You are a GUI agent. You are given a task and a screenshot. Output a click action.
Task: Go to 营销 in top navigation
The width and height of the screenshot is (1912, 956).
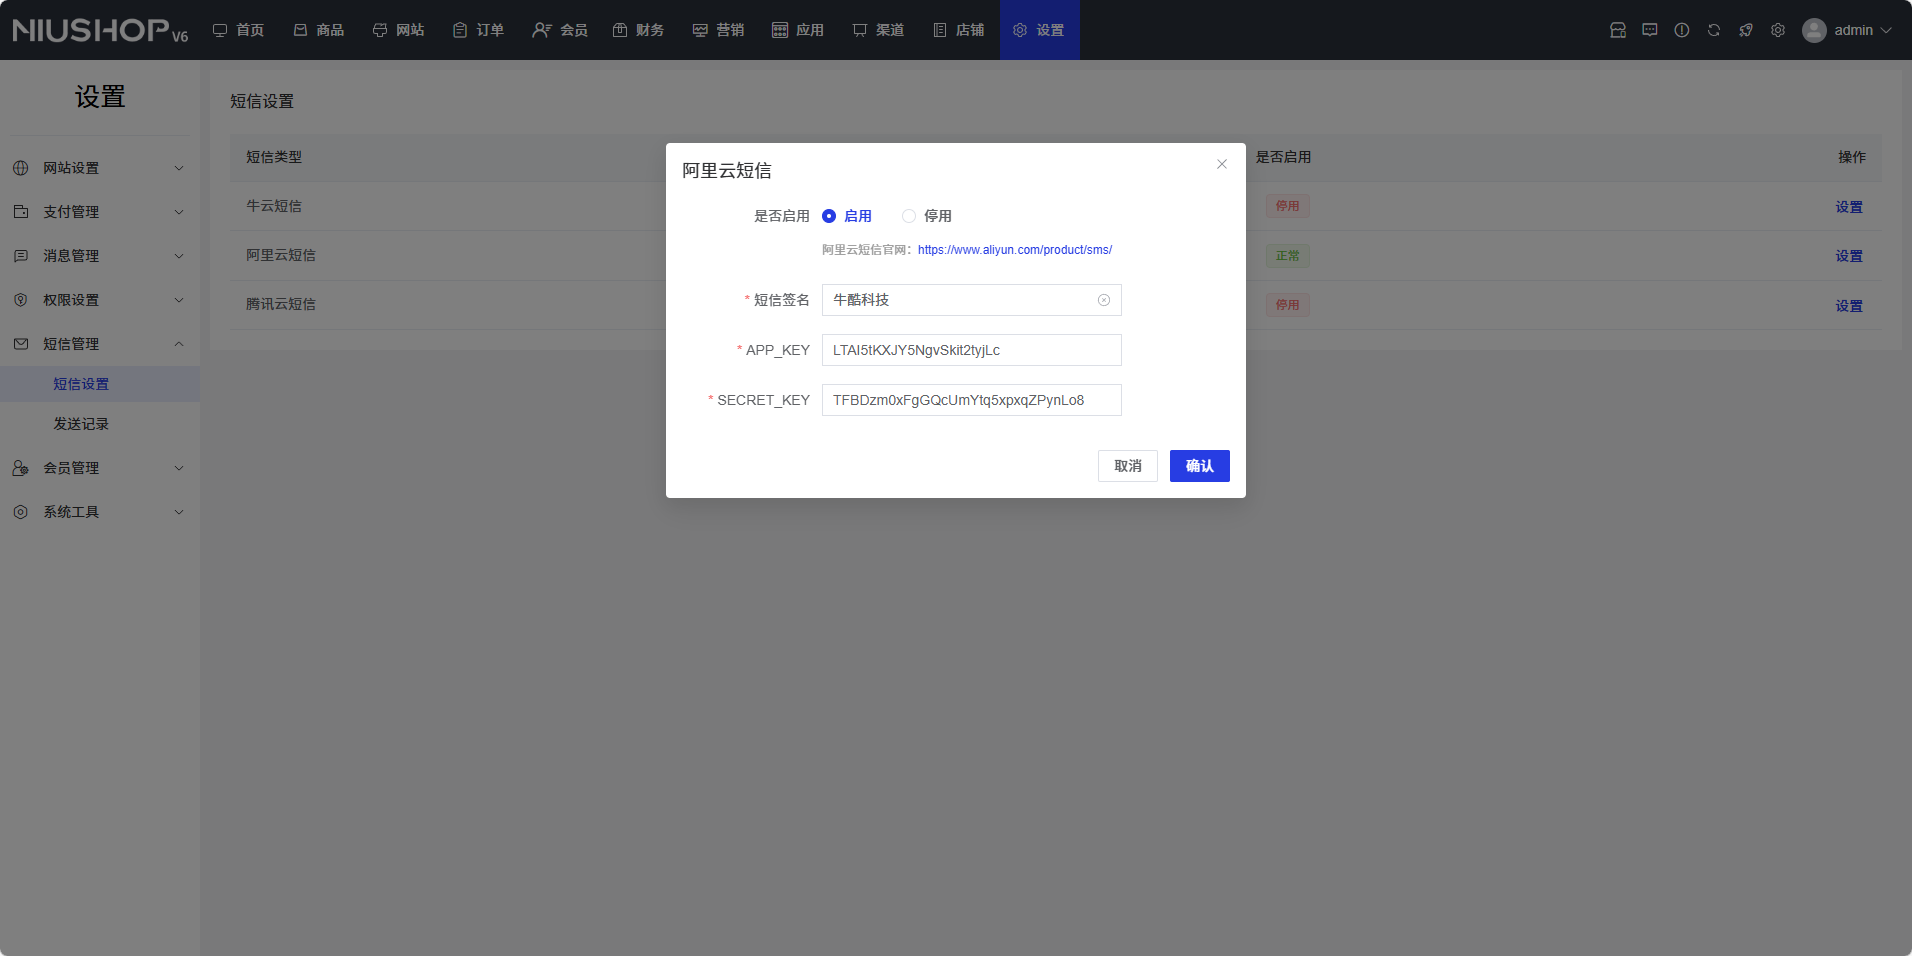point(718,30)
